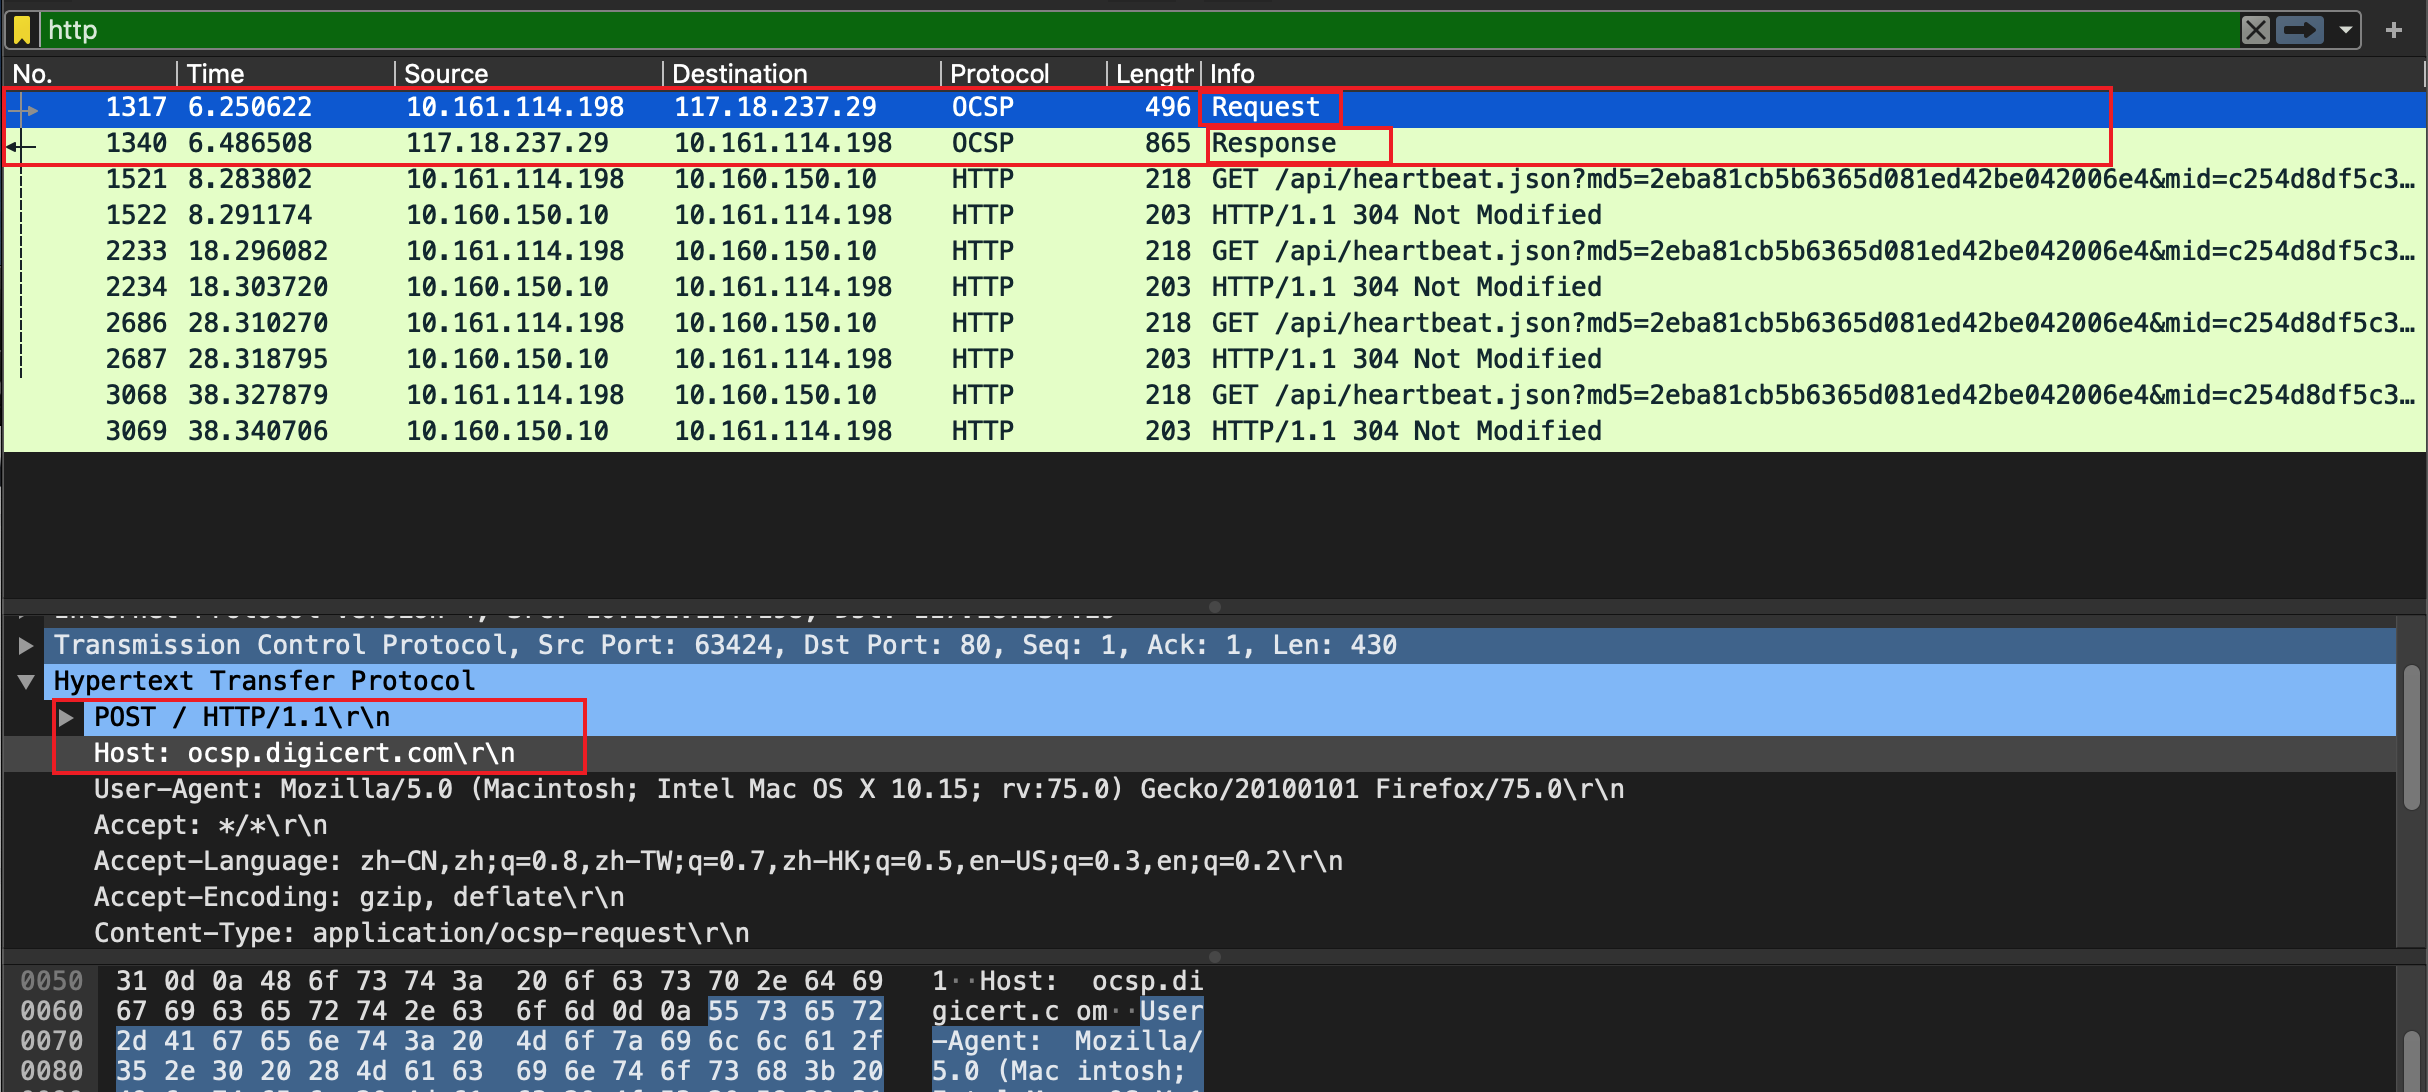Expand Transmission Control Protocol tree node
The image size is (2428, 1092).
coord(26,646)
